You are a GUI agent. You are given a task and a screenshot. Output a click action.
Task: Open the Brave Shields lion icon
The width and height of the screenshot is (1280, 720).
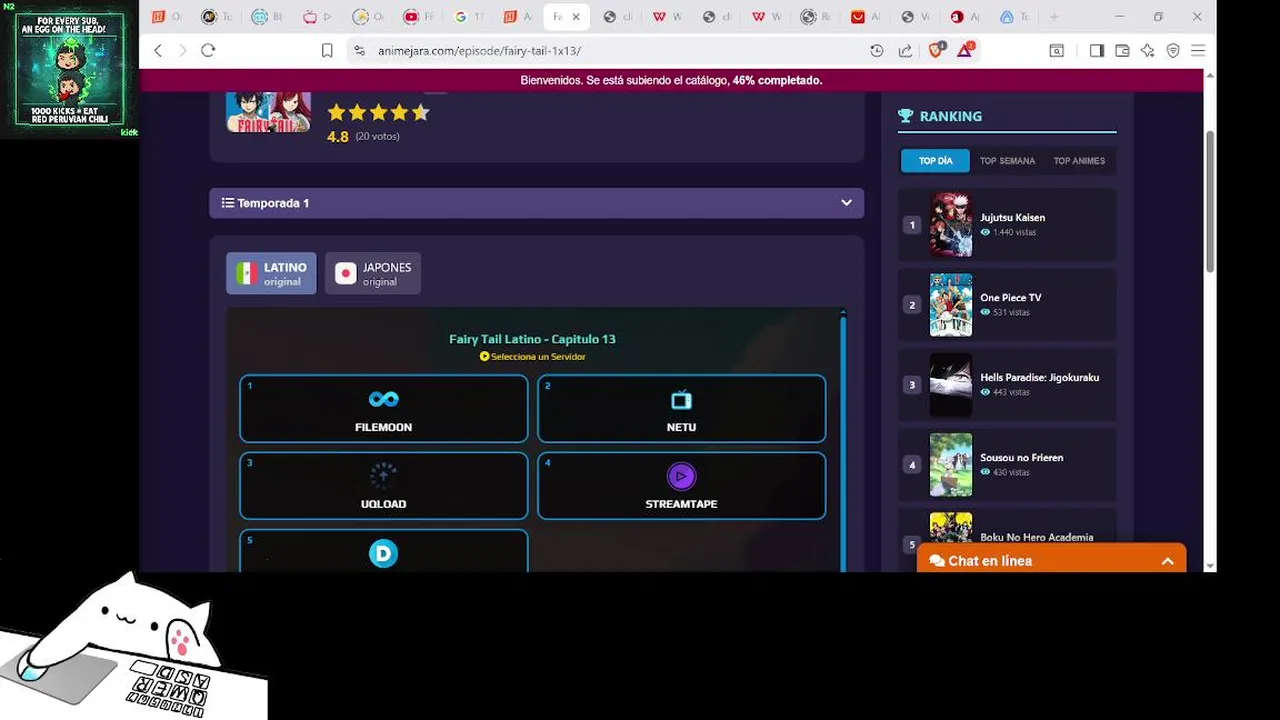[x=936, y=50]
